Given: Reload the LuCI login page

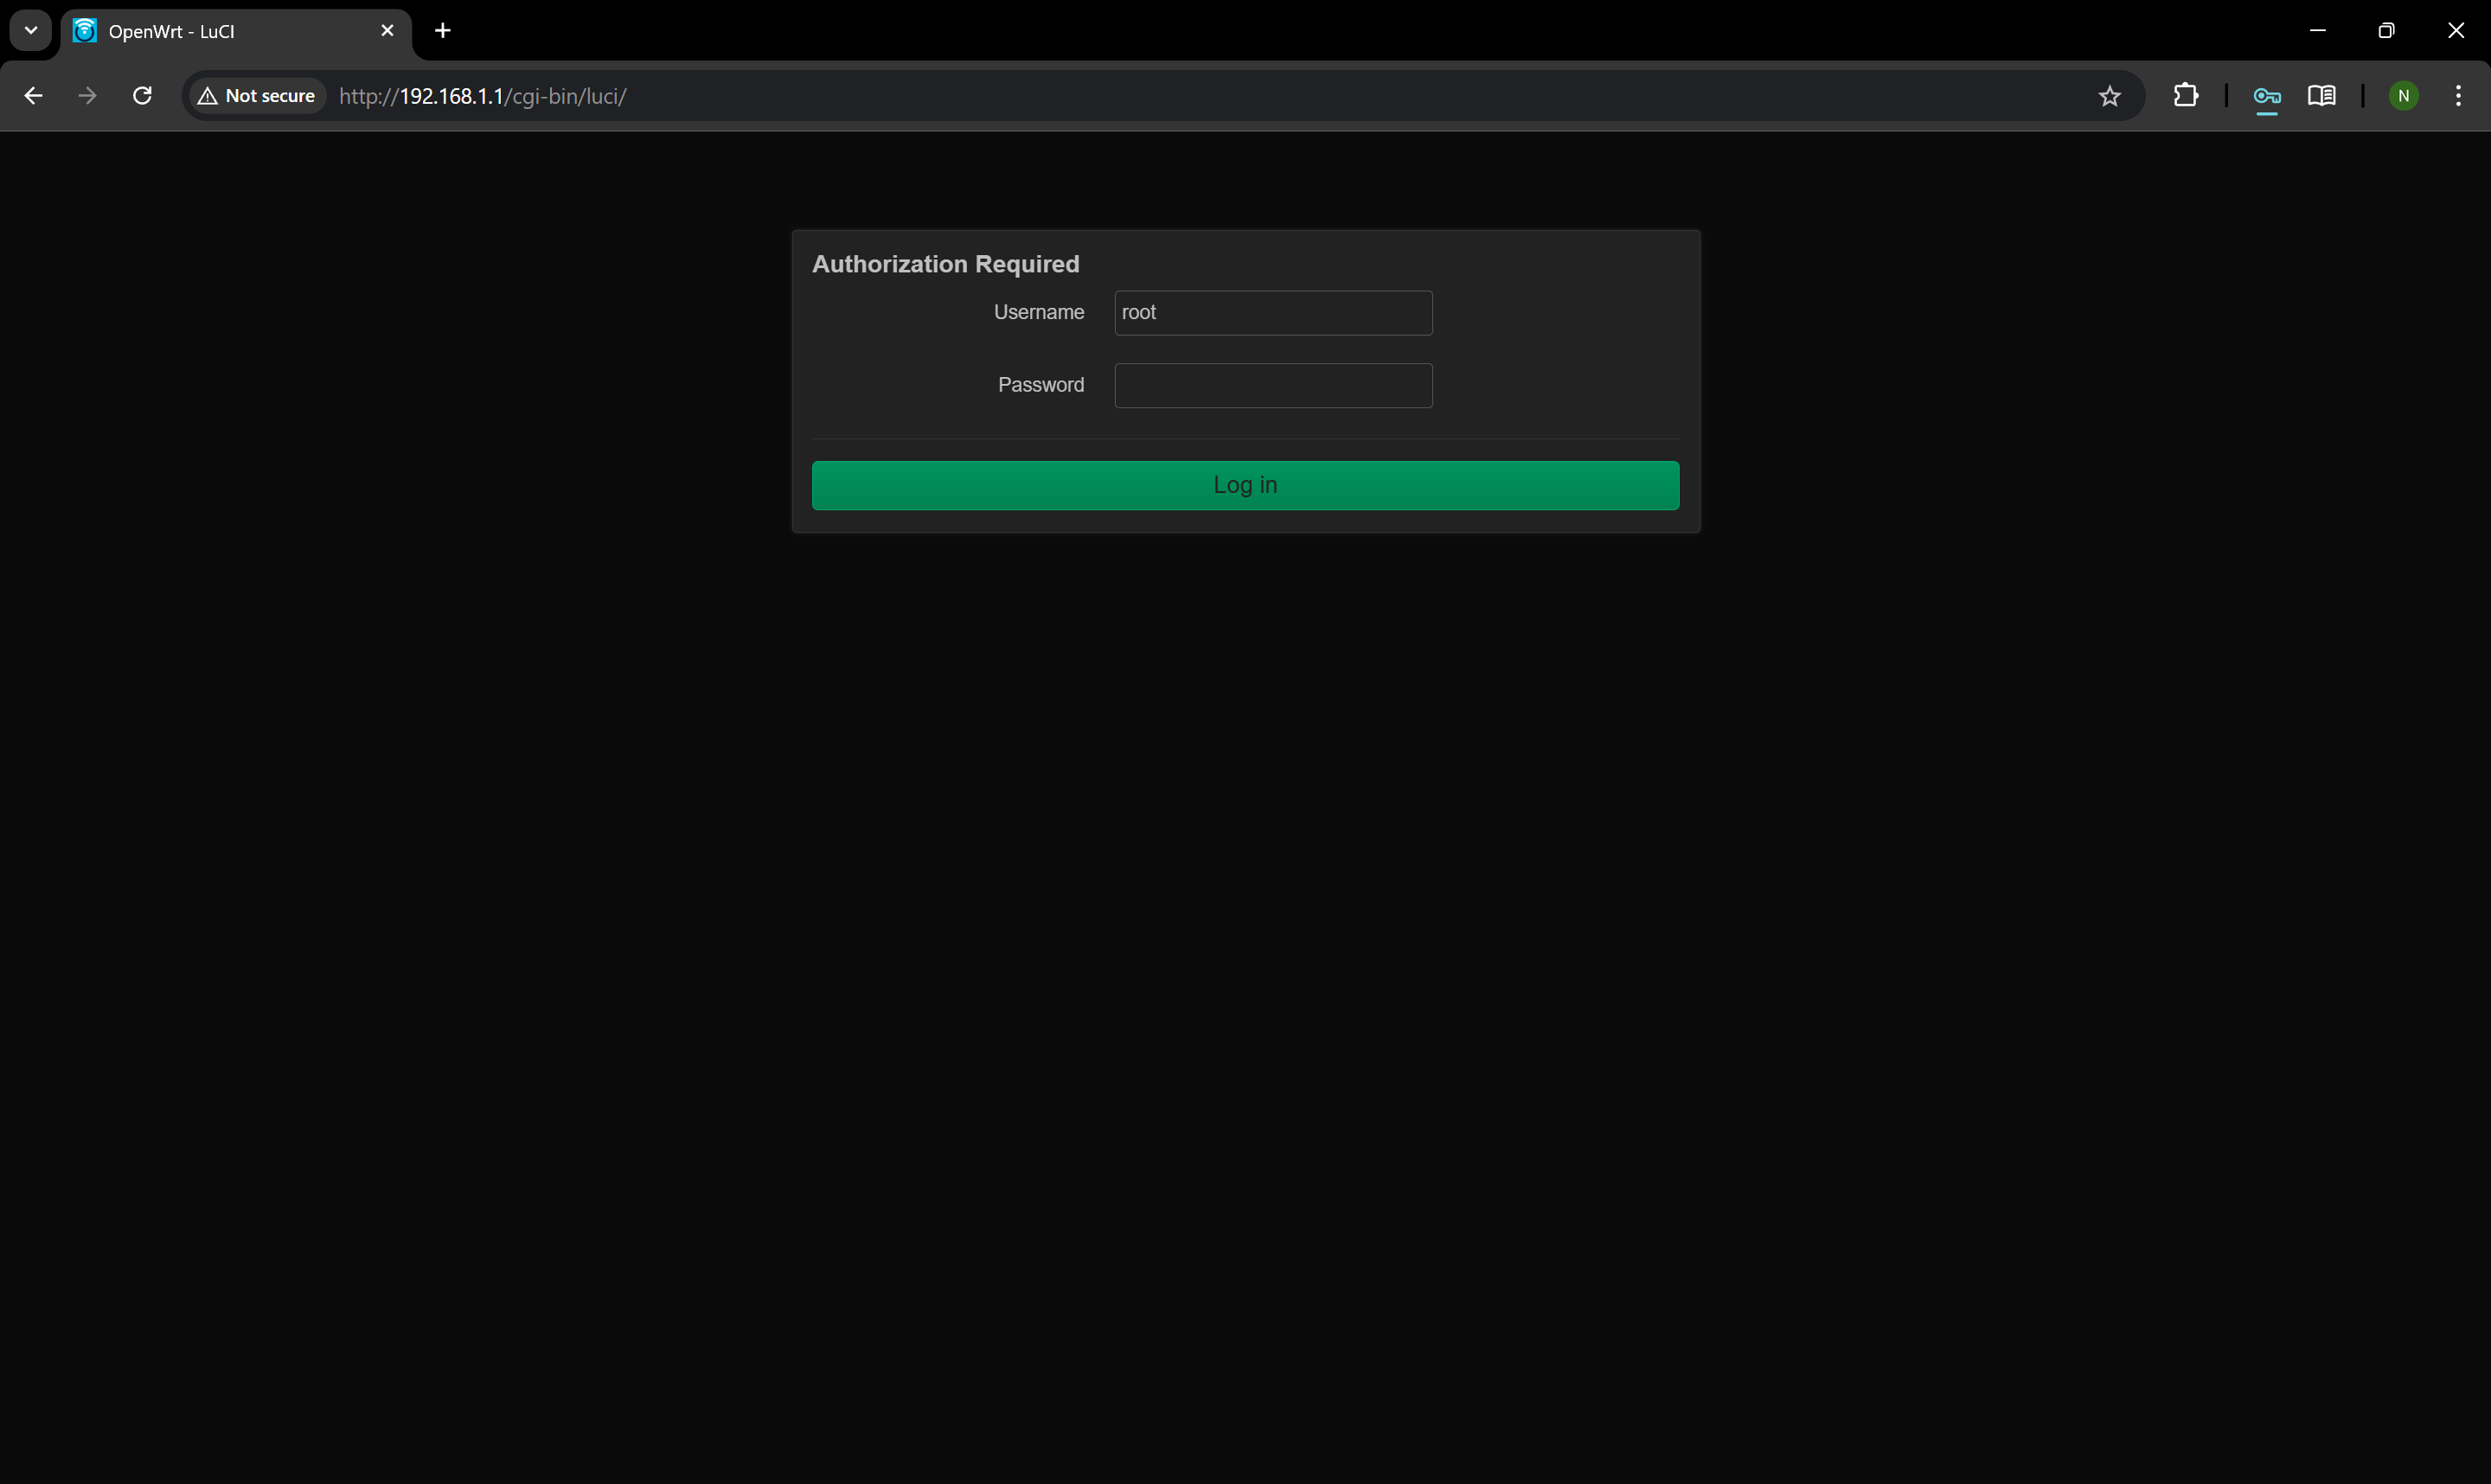Looking at the screenshot, I should coord(142,95).
